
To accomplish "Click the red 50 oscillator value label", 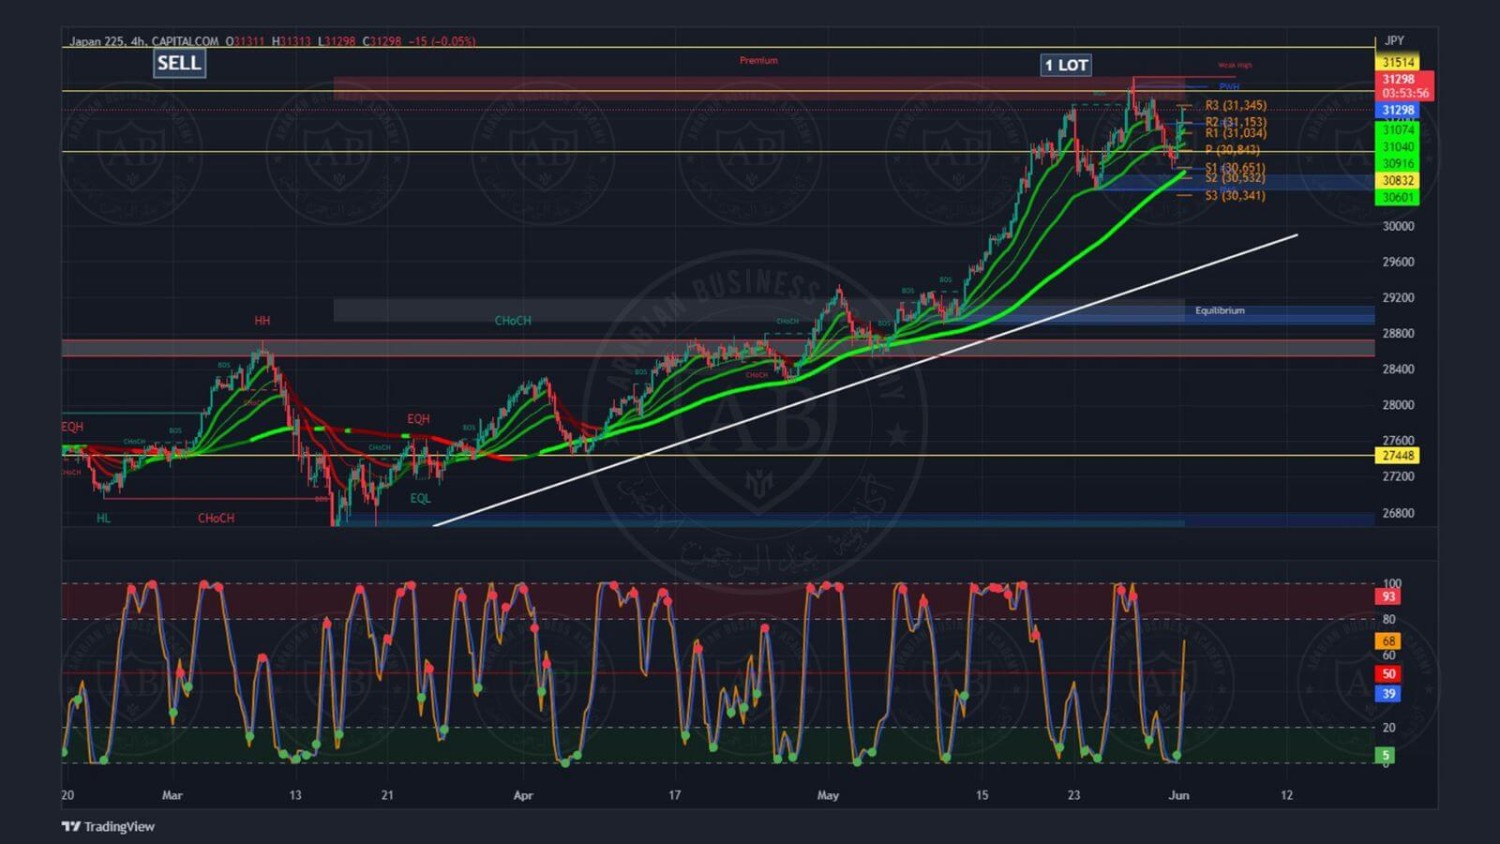I will click(x=1388, y=674).
